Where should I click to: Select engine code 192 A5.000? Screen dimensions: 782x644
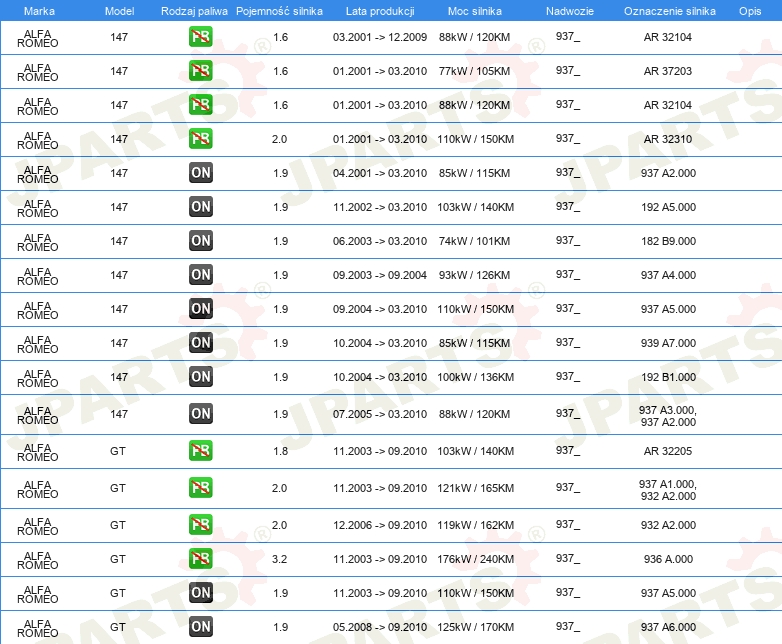click(x=668, y=207)
